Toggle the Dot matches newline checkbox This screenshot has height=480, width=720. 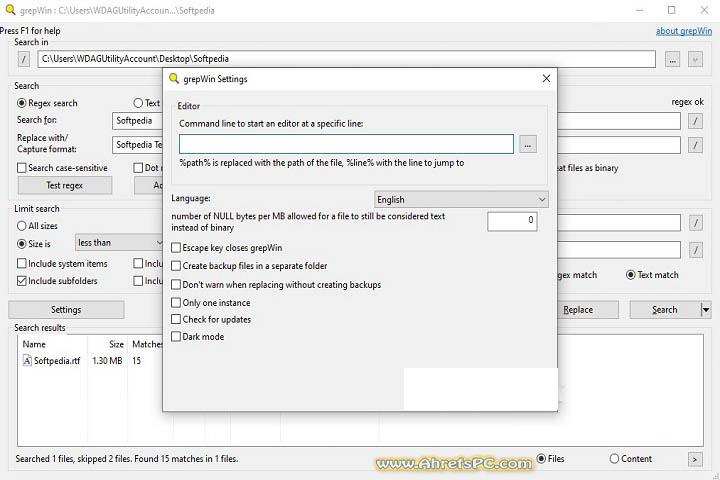pyautogui.click(x=138, y=168)
